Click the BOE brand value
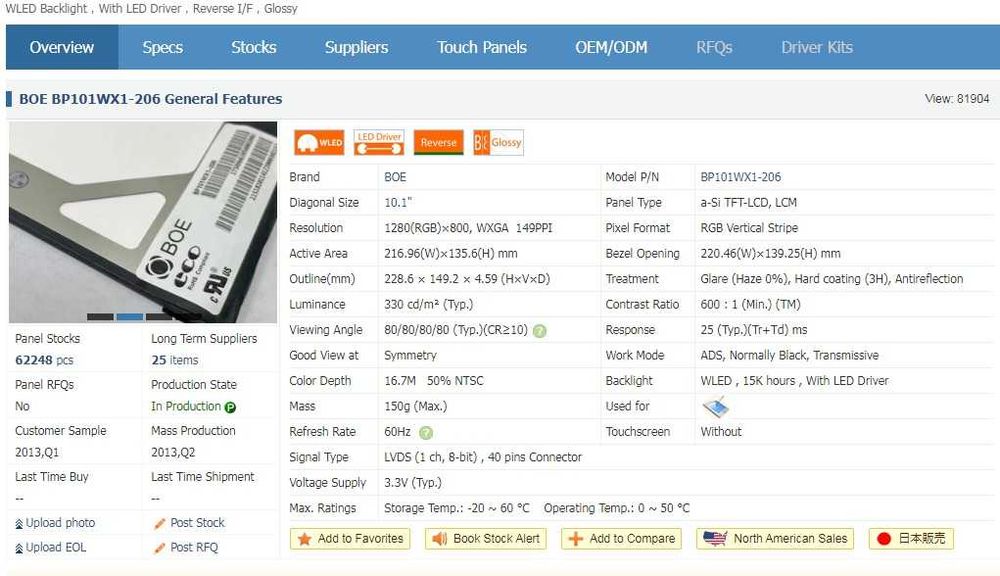Viewport: 1000px width, 576px height. pos(395,177)
